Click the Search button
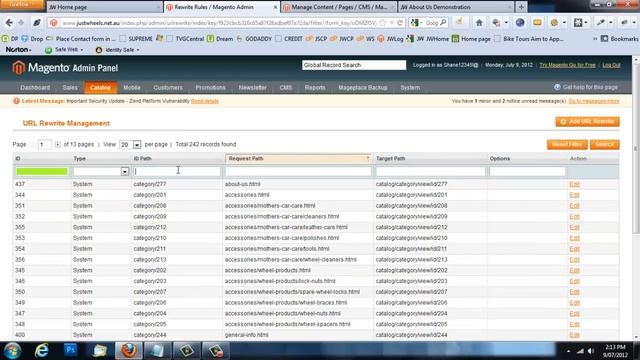 604,144
